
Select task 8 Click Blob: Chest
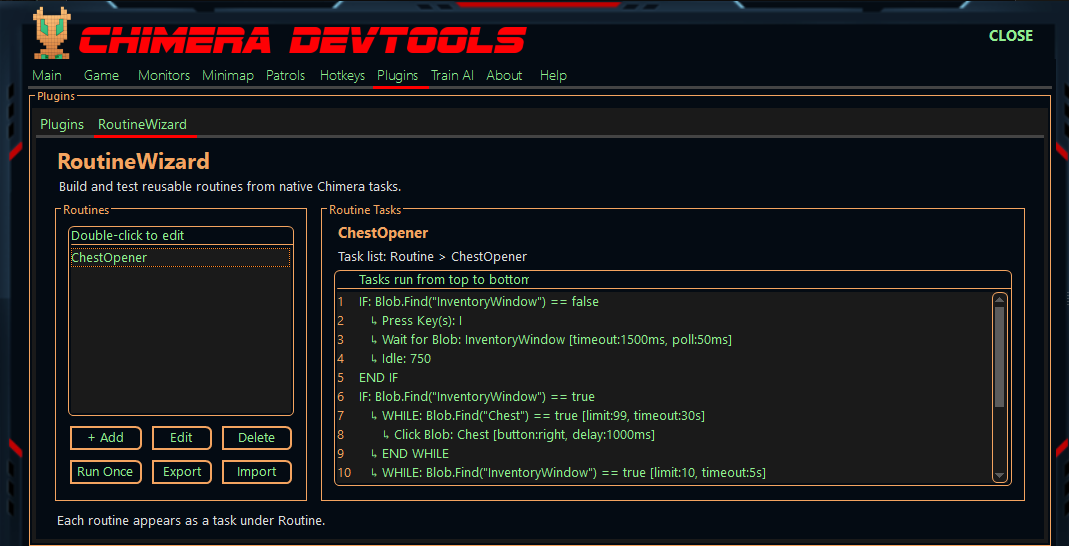(x=664, y=434)
